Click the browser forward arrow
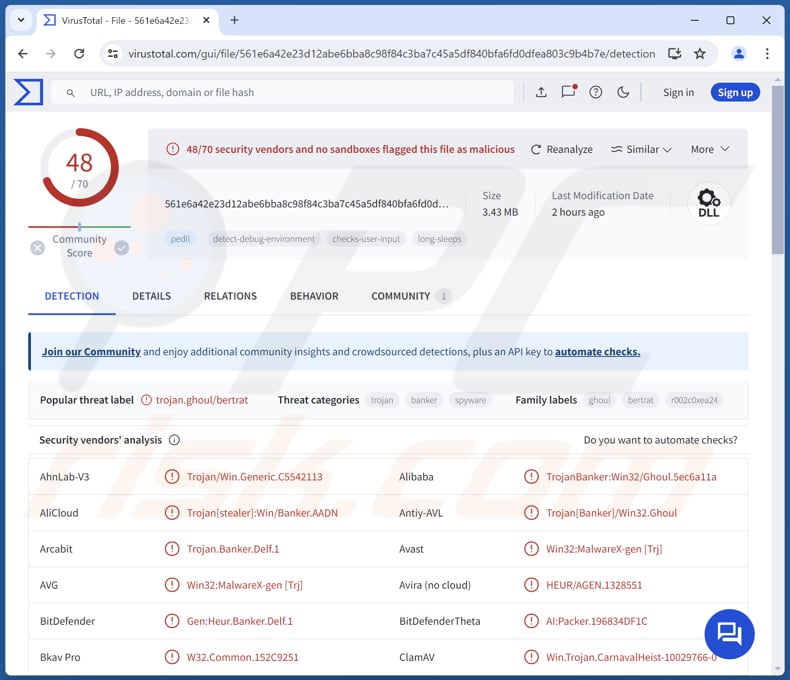 [x=50, y=53]
